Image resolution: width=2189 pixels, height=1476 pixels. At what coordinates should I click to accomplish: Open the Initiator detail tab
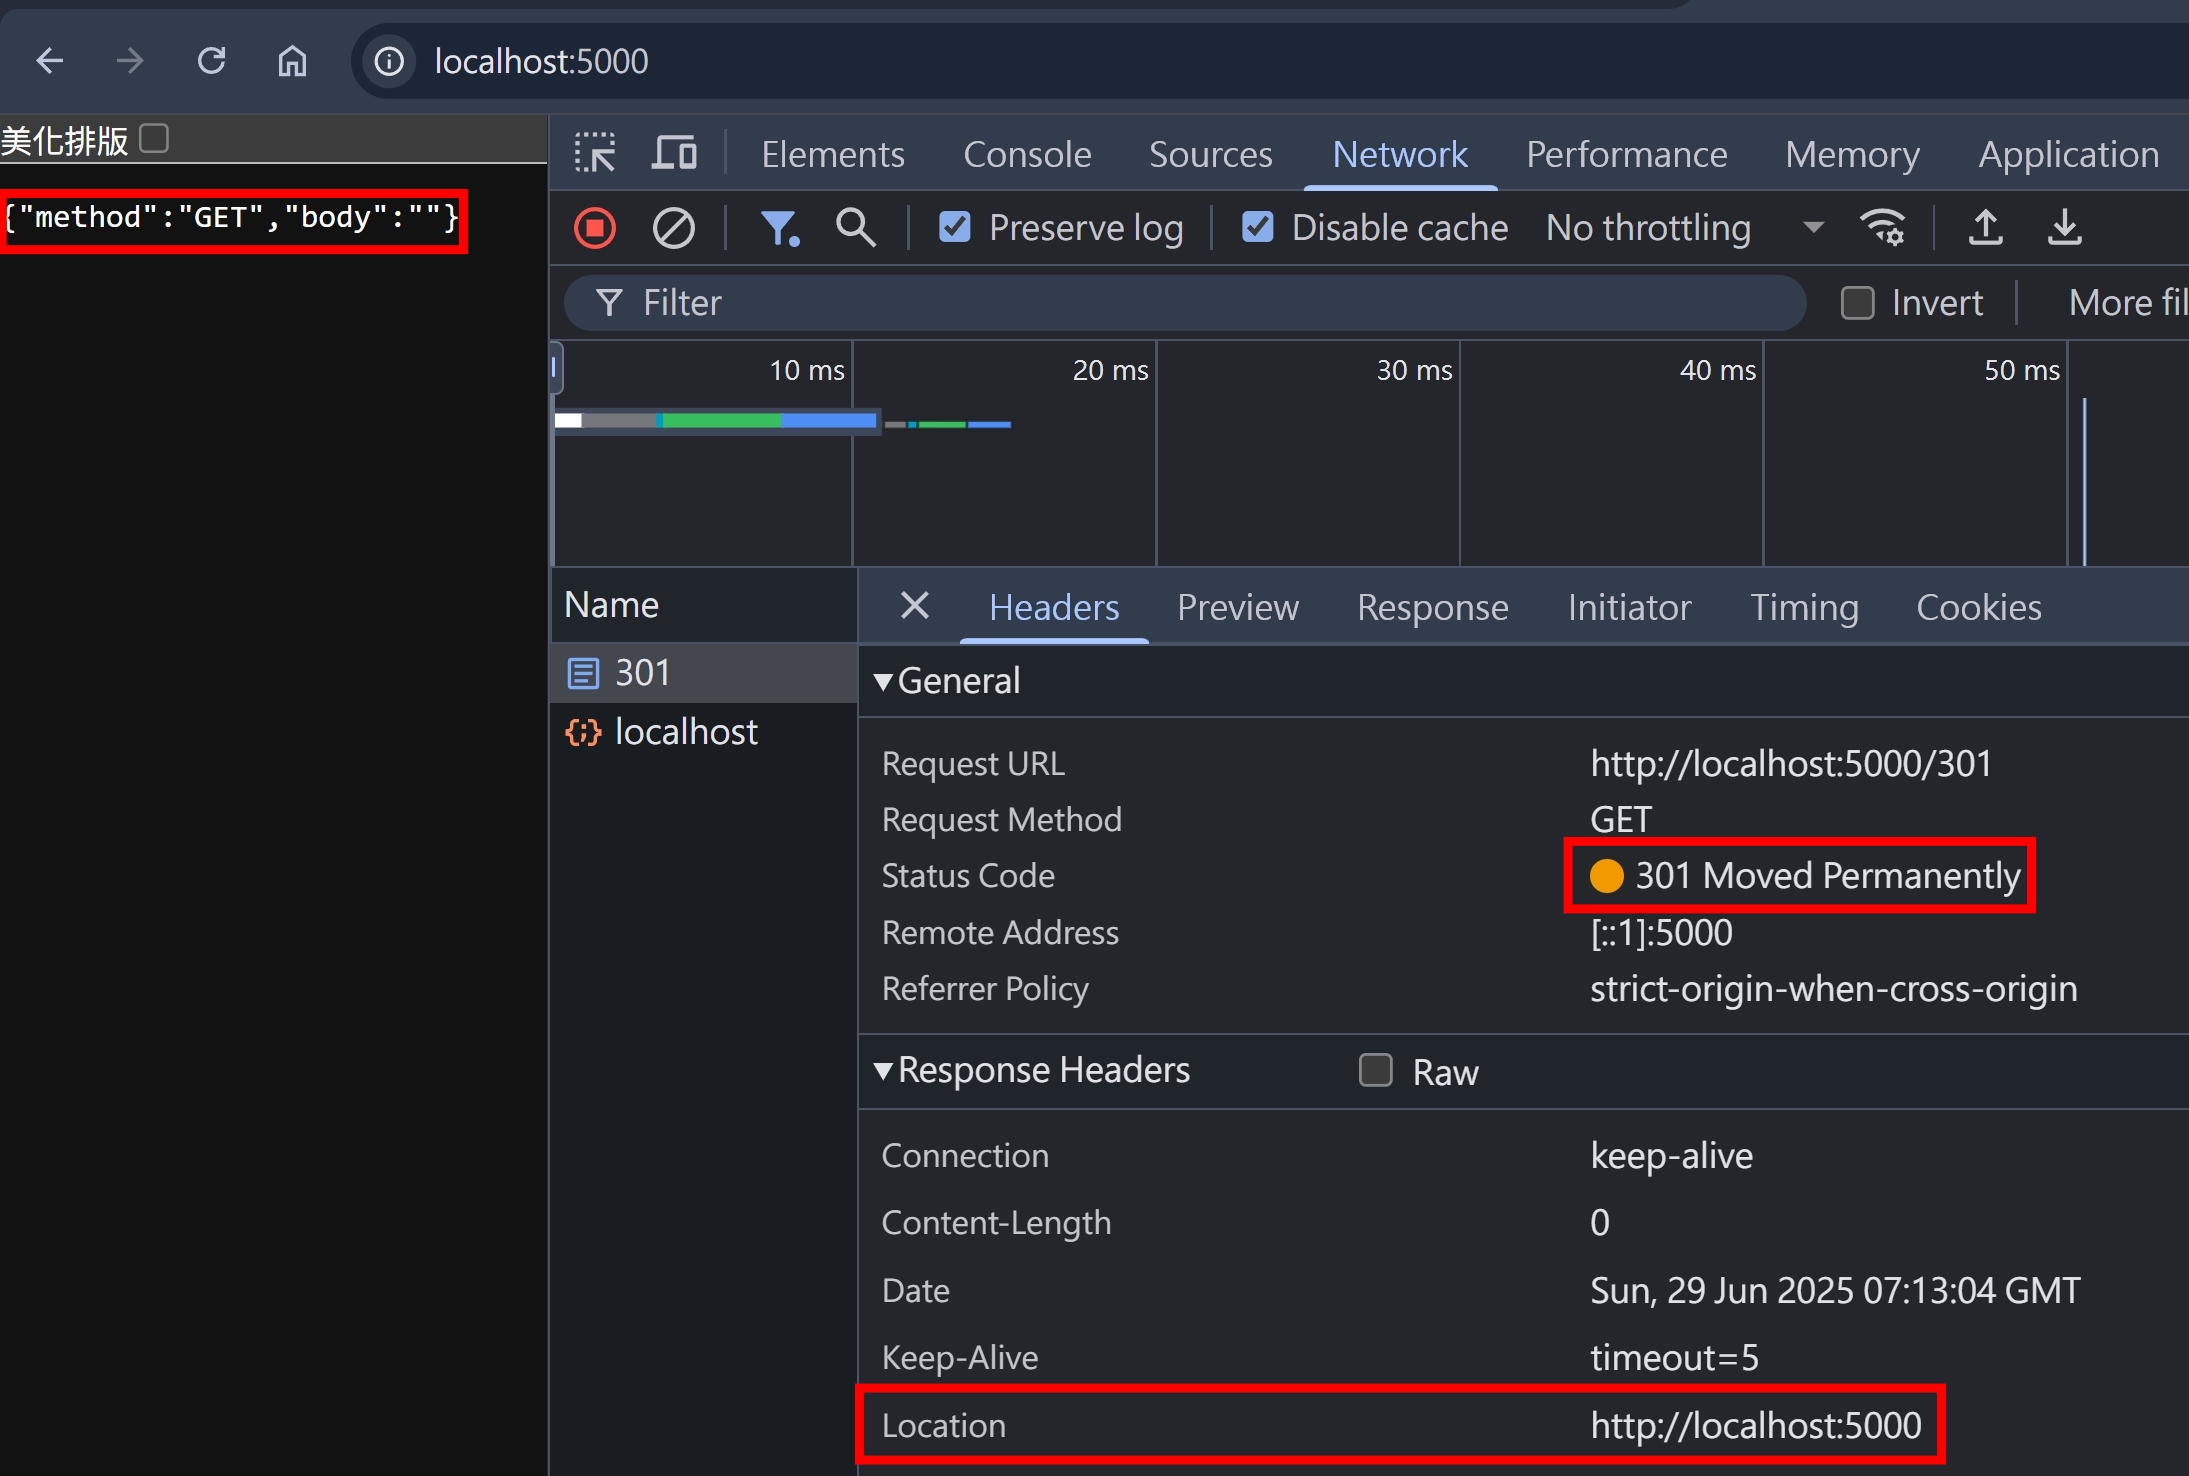(x=1630, y=607)
